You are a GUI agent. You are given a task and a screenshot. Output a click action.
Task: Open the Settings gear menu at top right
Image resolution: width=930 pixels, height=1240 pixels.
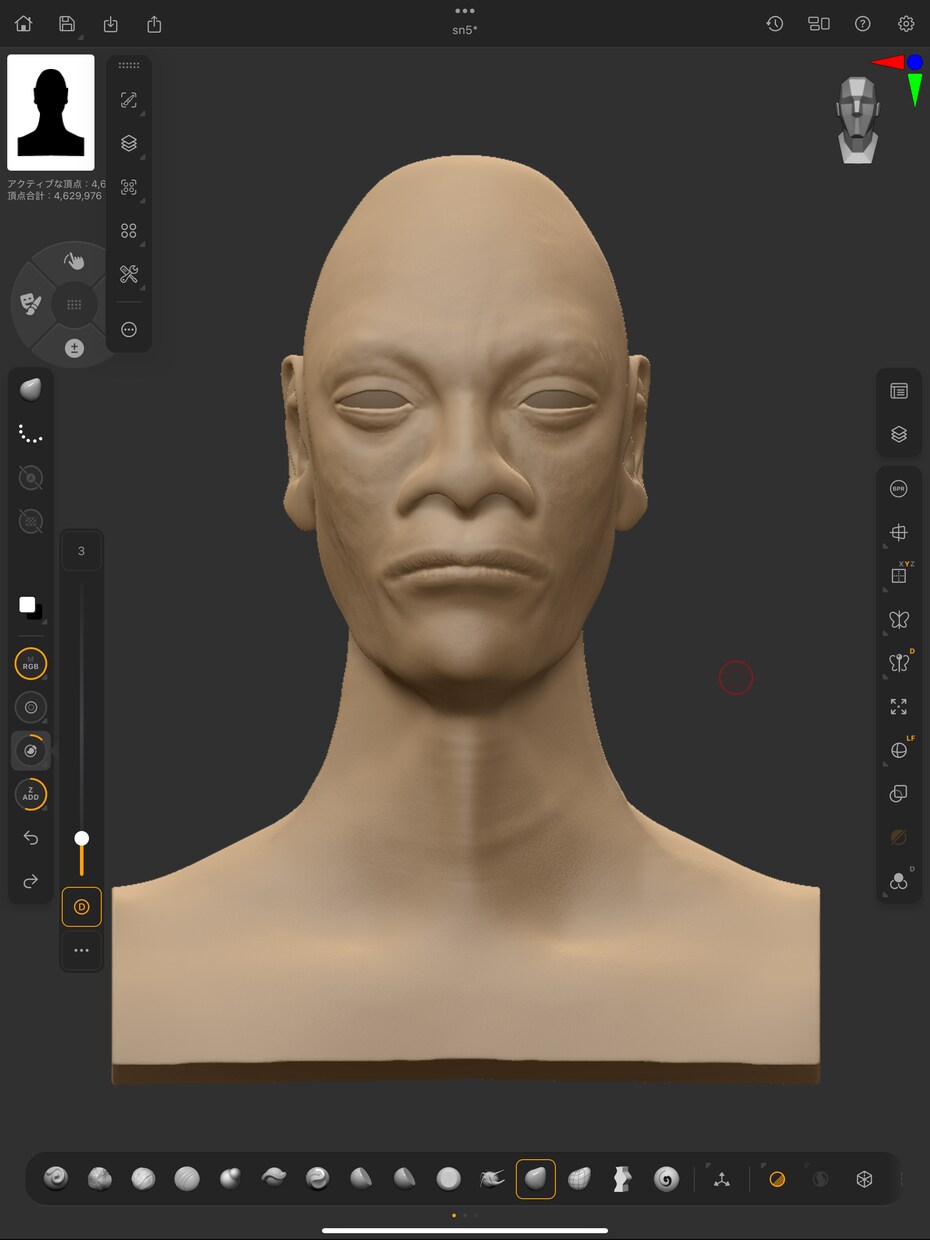tap(905, 23)
